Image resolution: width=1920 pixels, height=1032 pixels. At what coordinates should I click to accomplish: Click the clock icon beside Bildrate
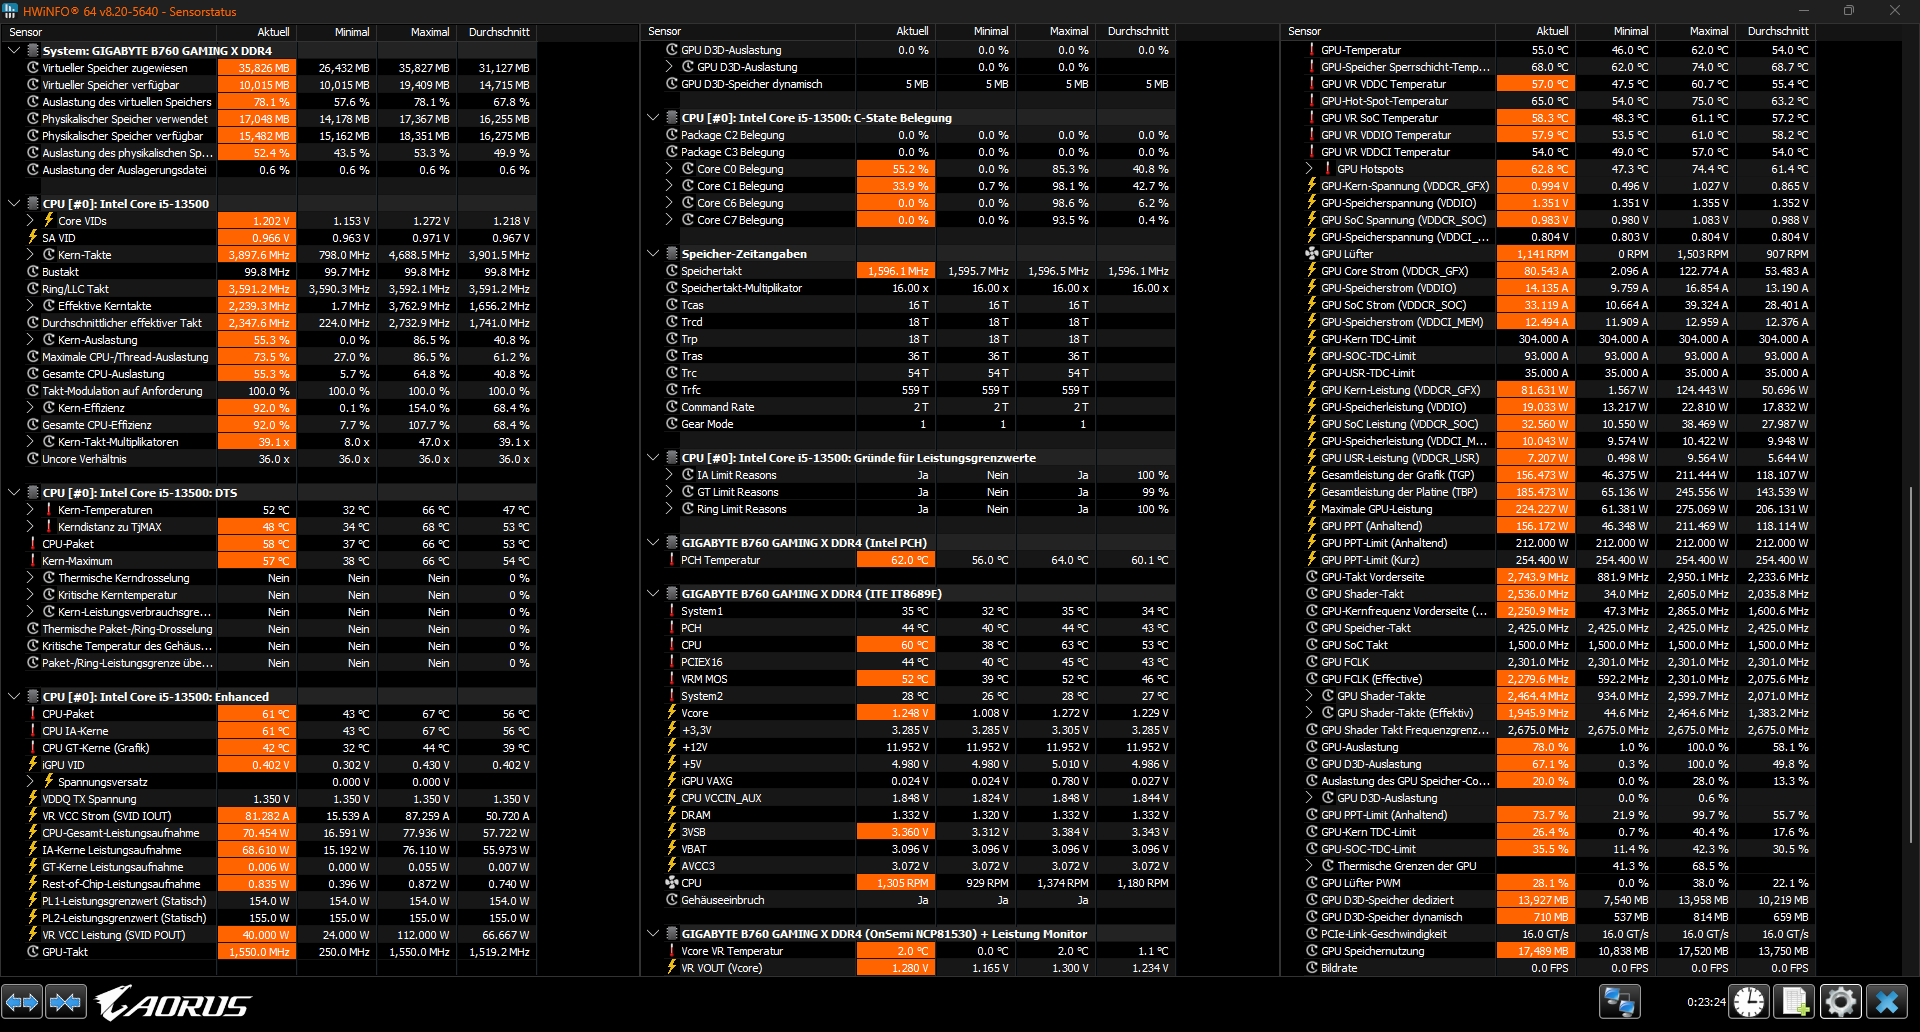[x=1312, y=968]
